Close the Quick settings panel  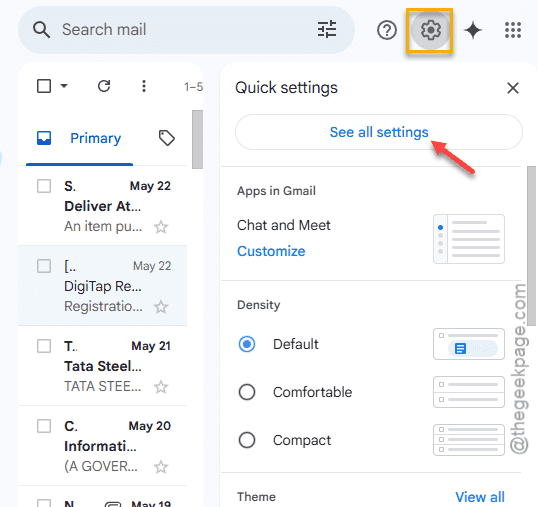(x=513, y=88)
